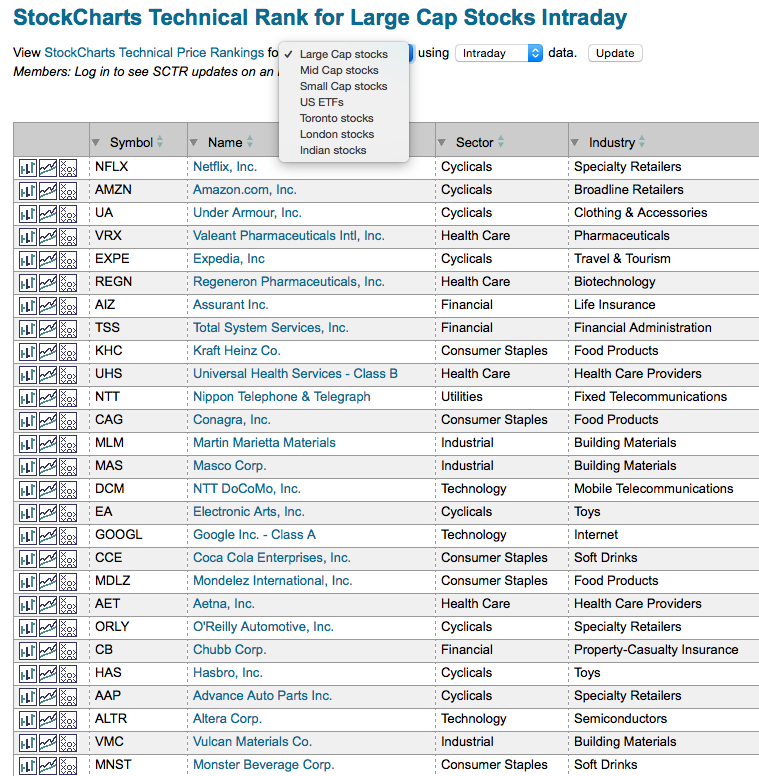Open the bar chart icon for TSS
The image size is (759, 776).
(x=28, y=329)
